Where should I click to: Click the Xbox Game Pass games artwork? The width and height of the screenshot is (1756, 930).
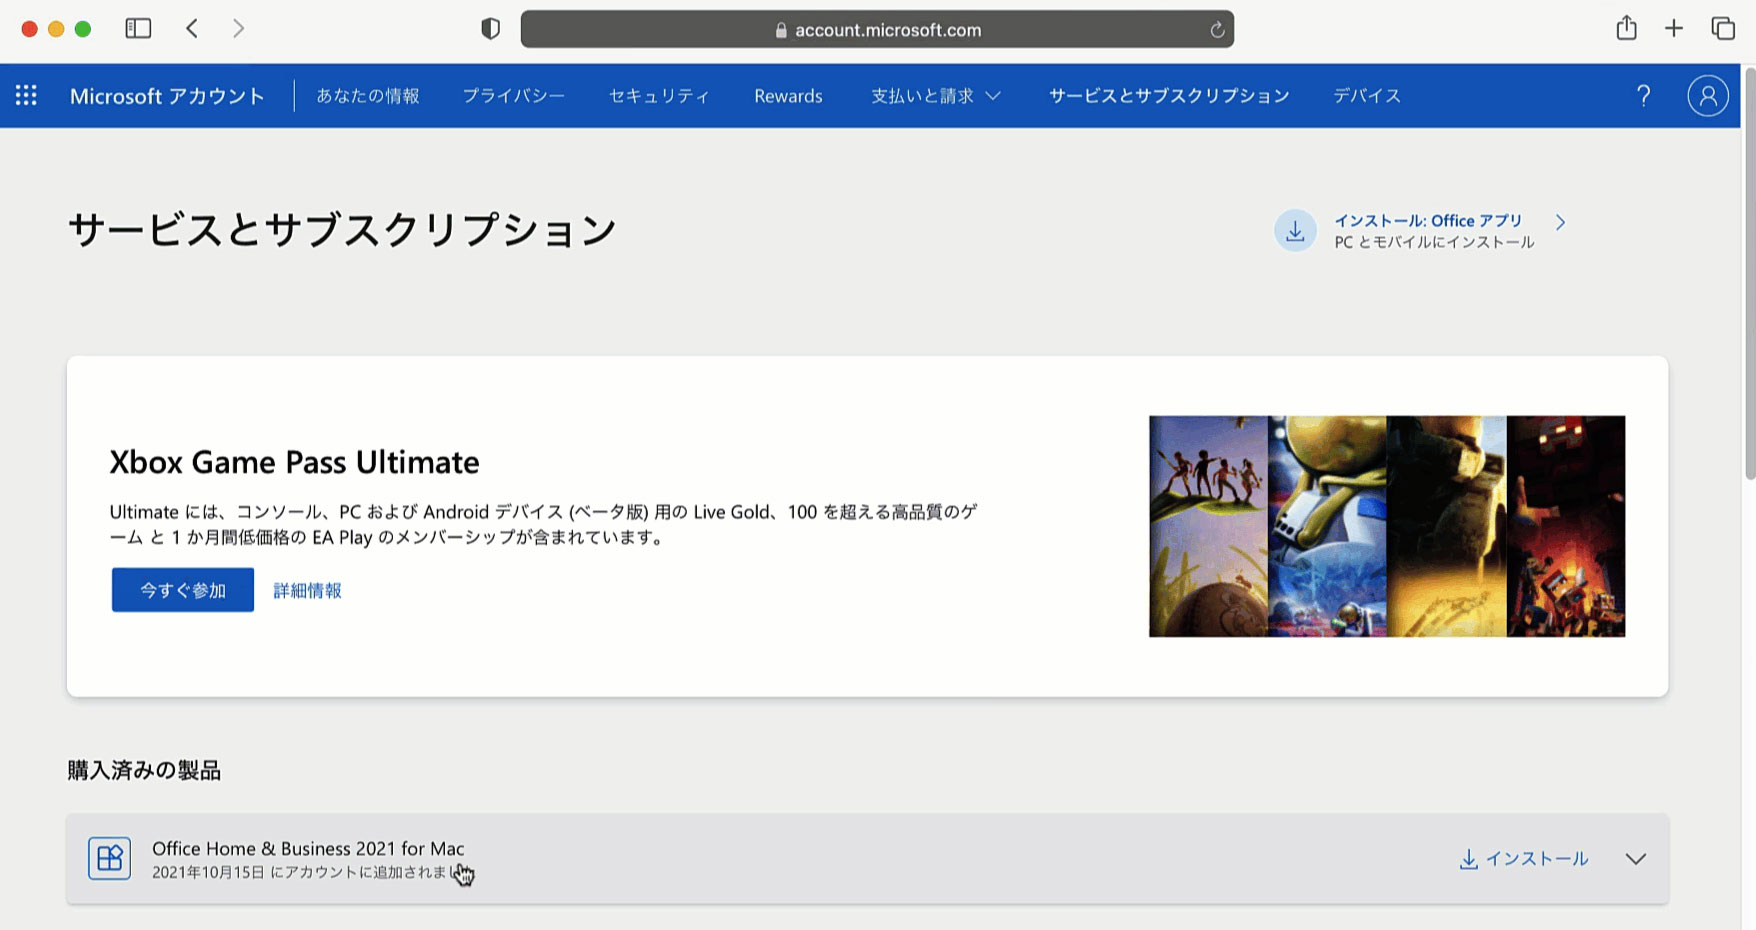(x=1387, y=526)
